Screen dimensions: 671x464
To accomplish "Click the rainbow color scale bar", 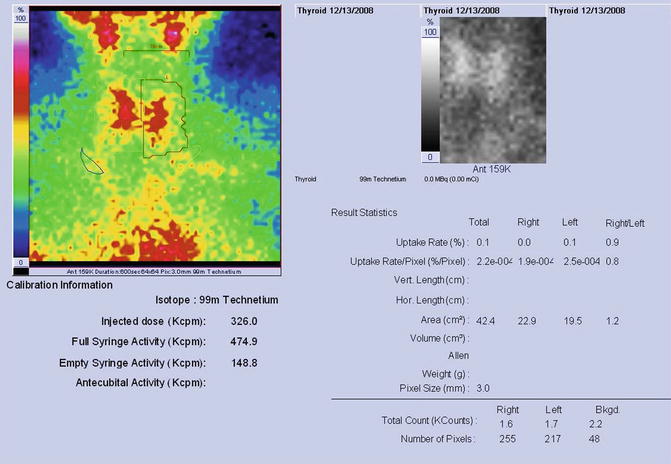I will pos(18,142).
